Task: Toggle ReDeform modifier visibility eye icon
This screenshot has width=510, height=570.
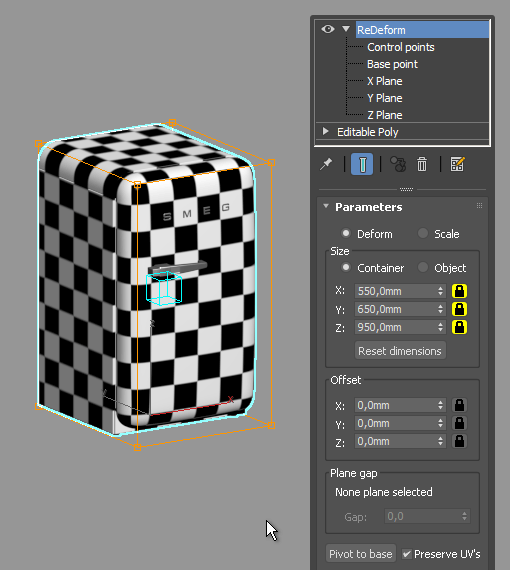Action: 328,29
